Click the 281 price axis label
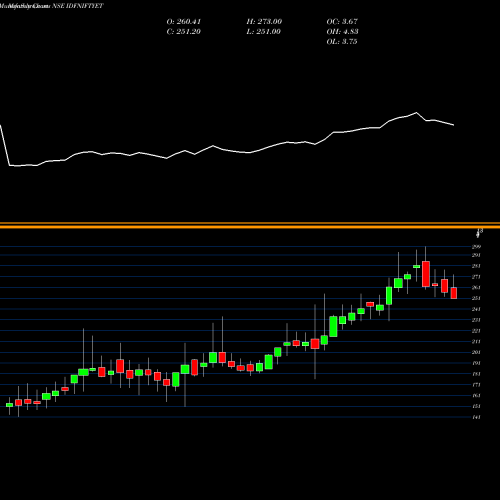The width and height of the screenshot is (500, 500). coord(476,266)
